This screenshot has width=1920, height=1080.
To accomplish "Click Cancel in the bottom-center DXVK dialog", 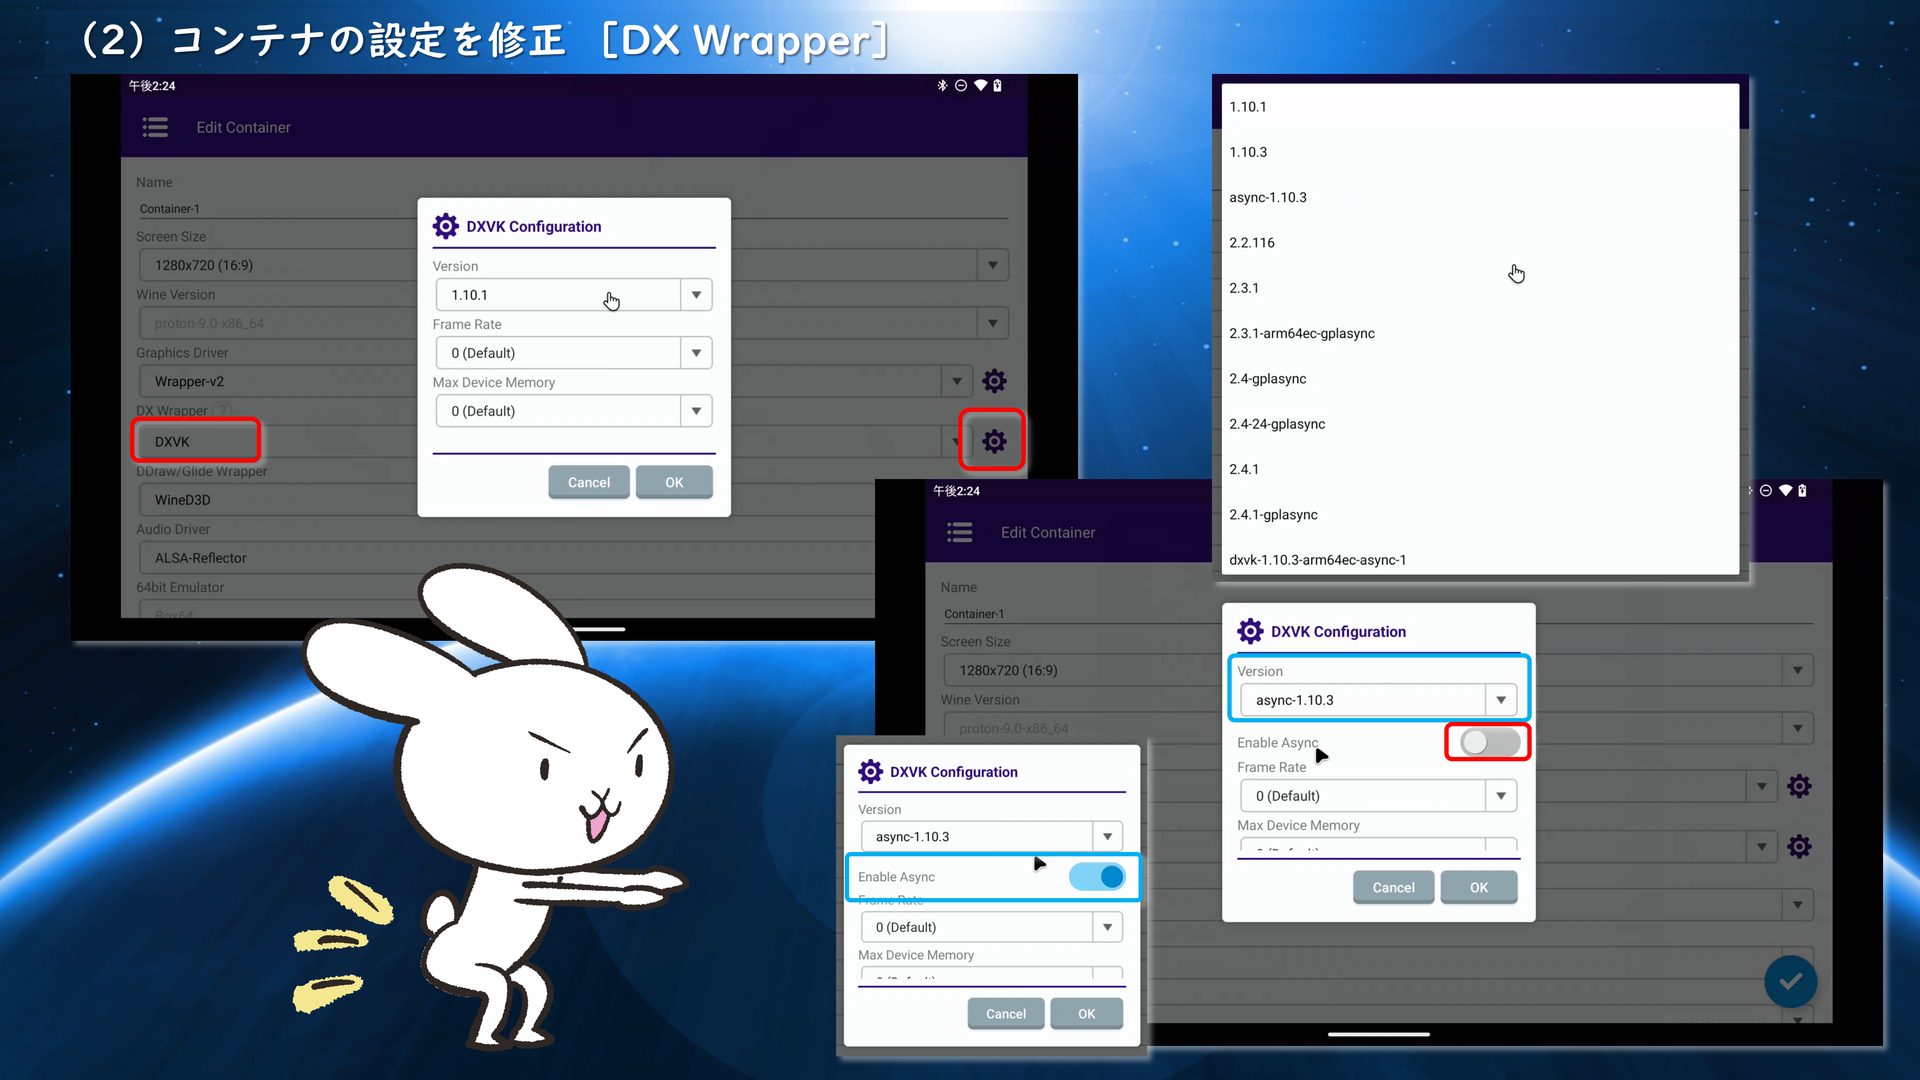I will [1006, 1014].
